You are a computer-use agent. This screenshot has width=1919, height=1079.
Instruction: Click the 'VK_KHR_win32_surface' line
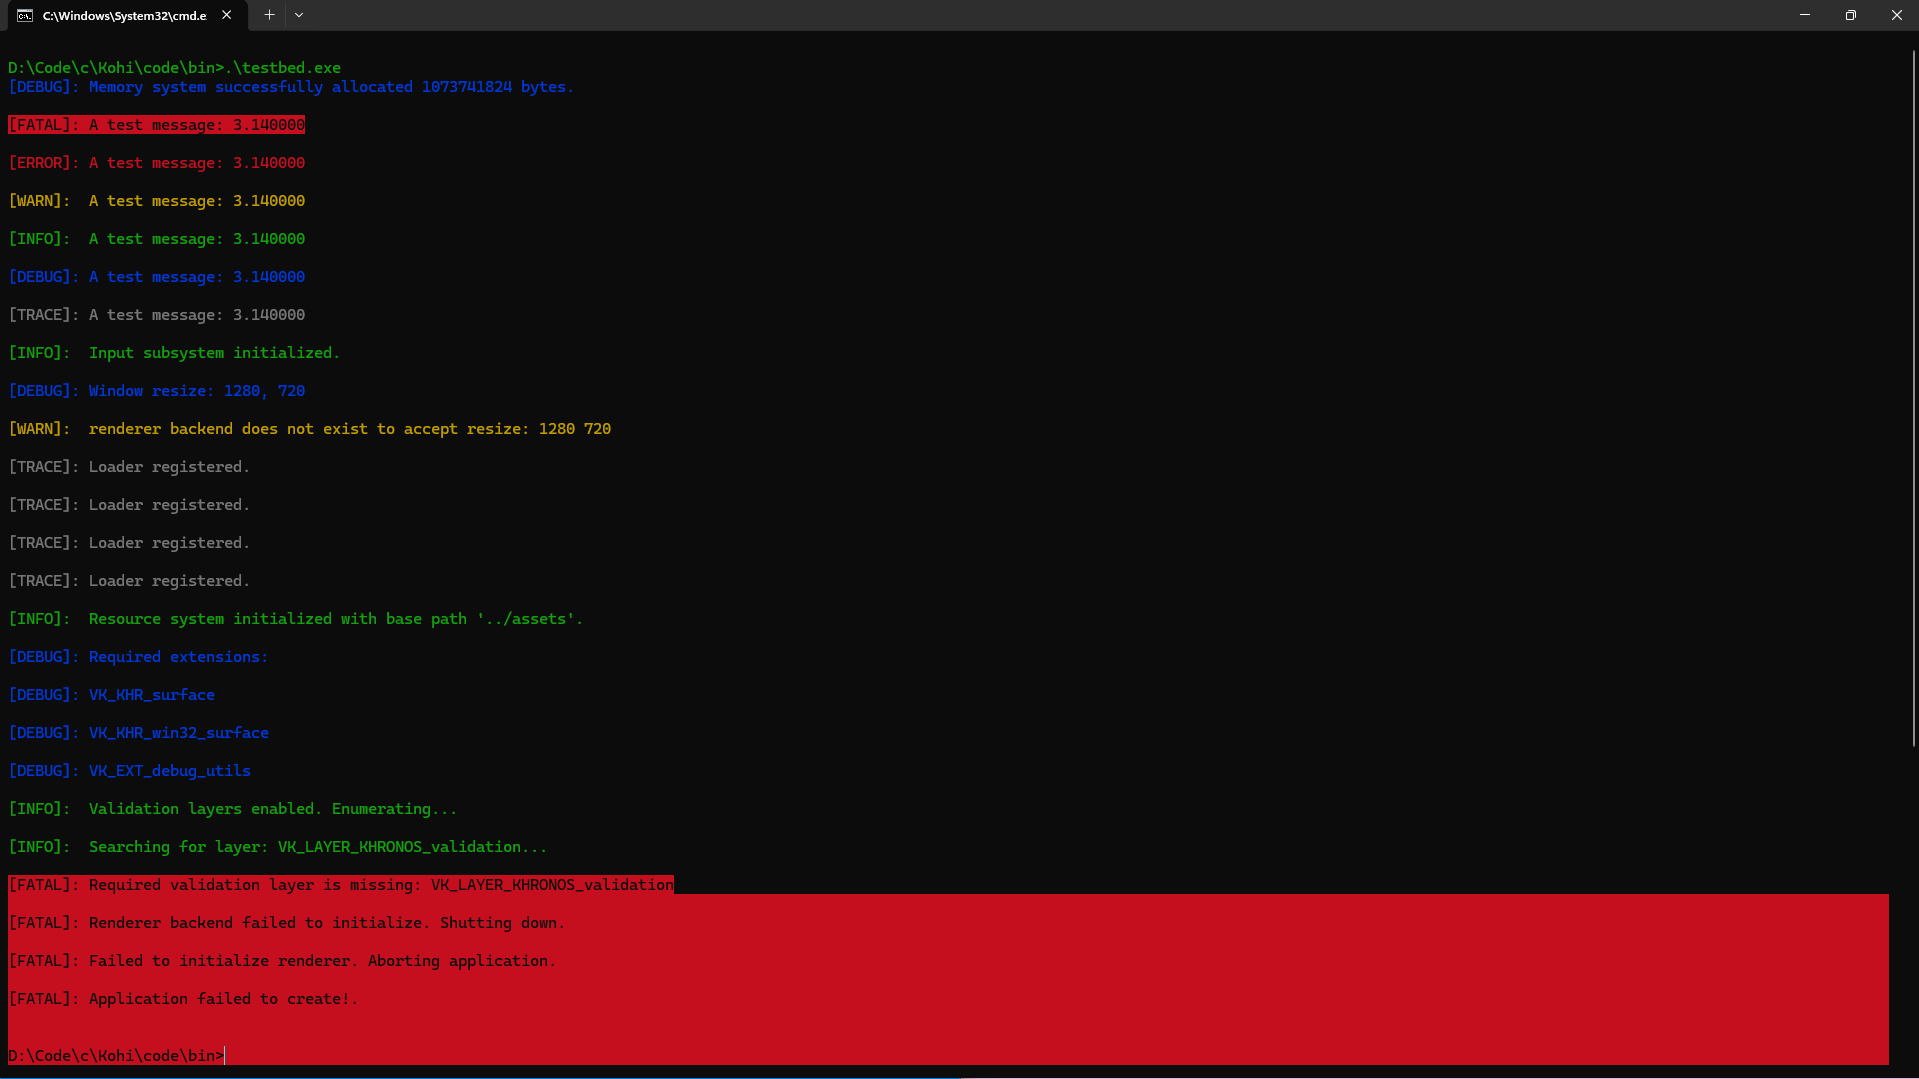(x=139, y=733)
